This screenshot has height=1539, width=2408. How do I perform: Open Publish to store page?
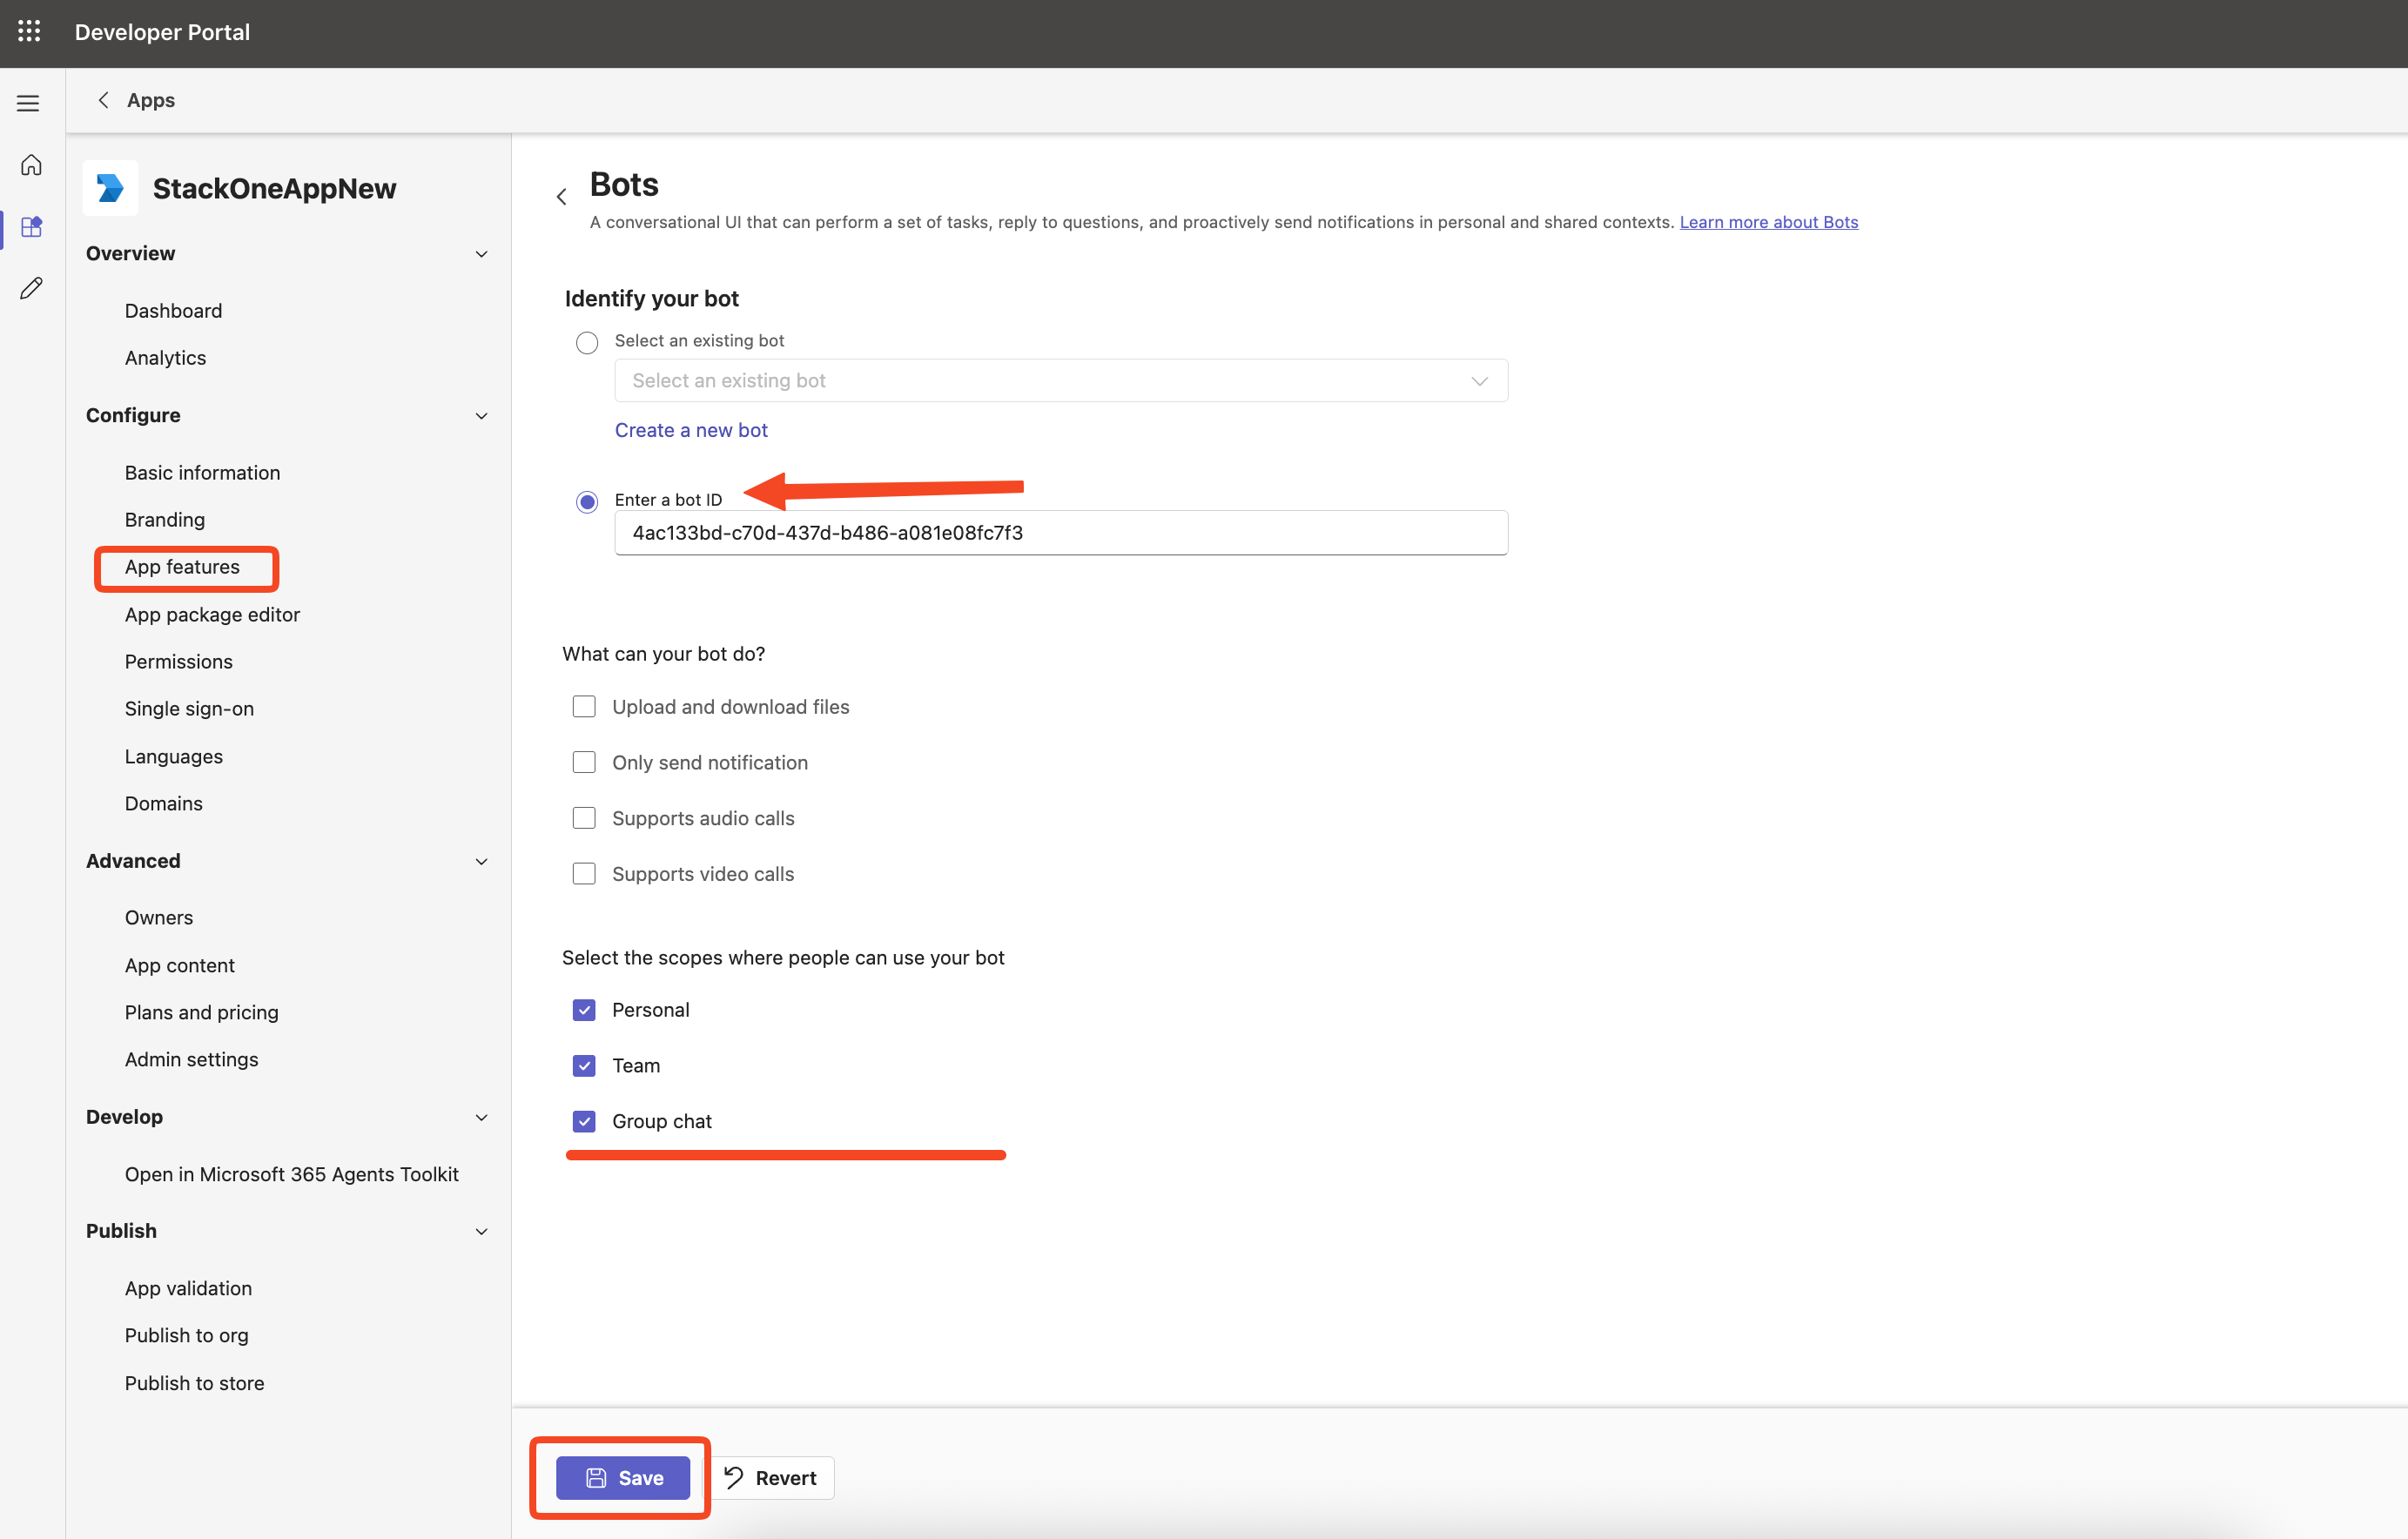[x=194, y=1384]
